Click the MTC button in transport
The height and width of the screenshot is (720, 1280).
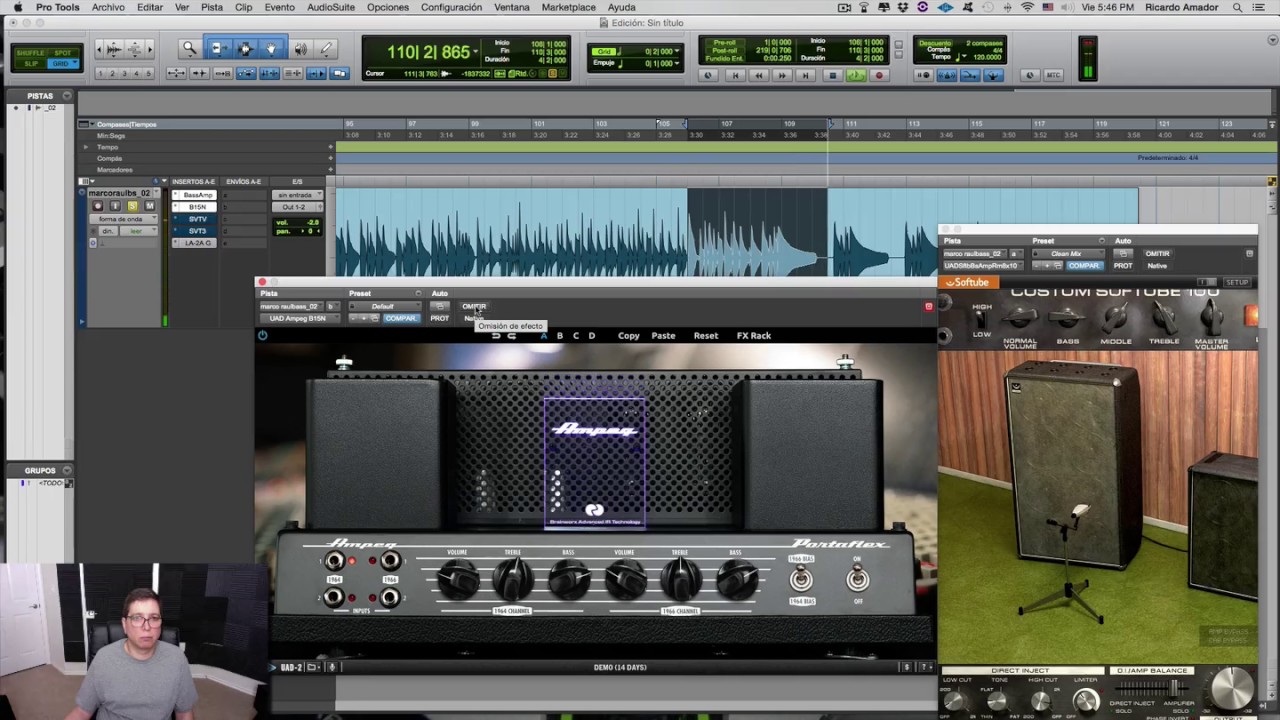click(x=1053, y=75)
